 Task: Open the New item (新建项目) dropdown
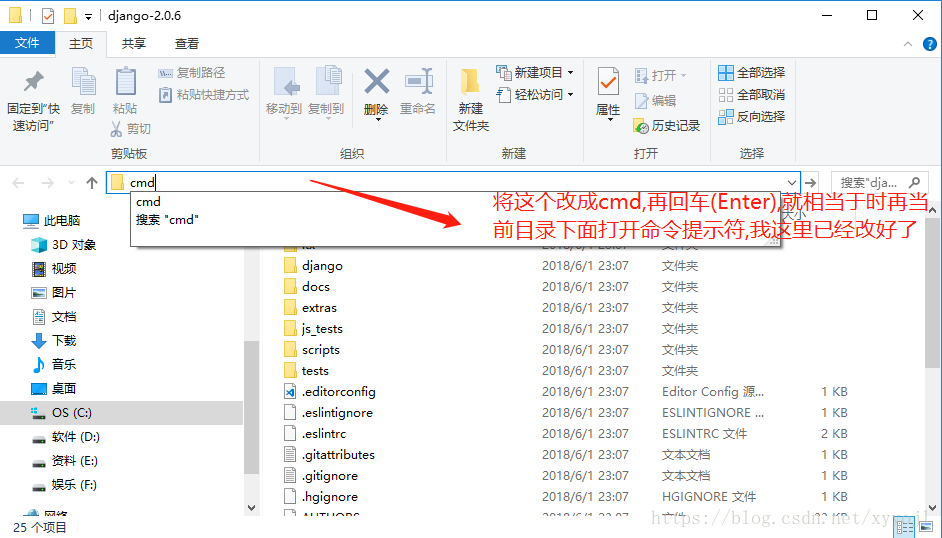pyautogui.click(x=534, y=73)
